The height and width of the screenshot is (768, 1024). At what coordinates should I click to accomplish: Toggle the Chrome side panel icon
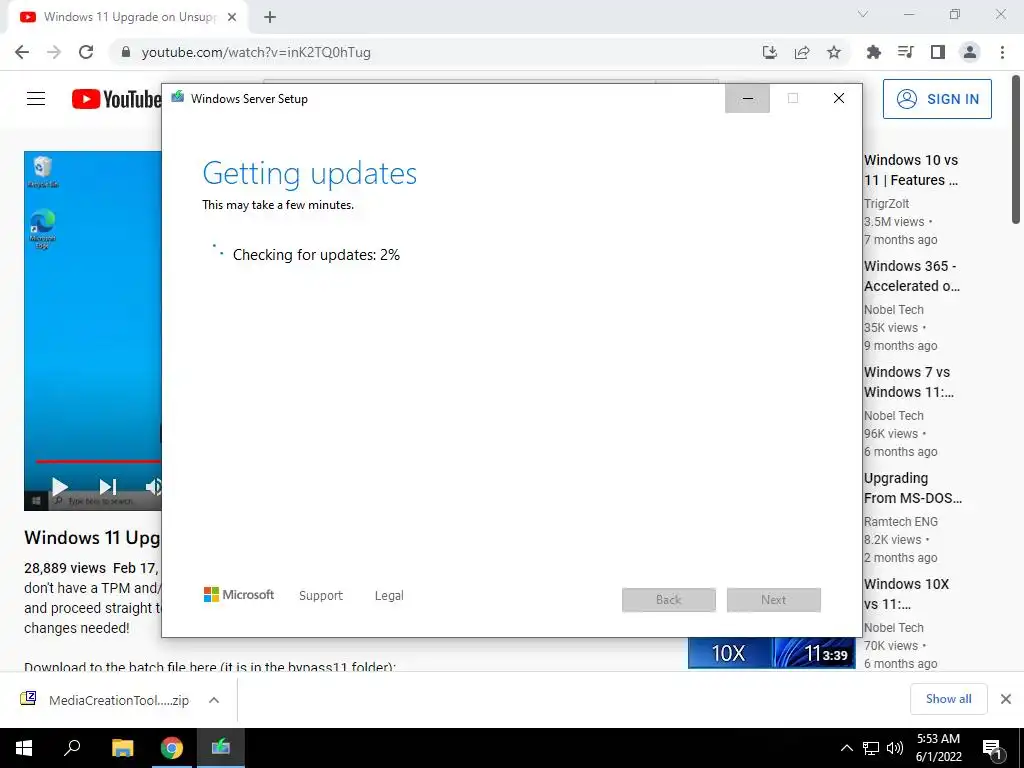(x=938, y=52)
